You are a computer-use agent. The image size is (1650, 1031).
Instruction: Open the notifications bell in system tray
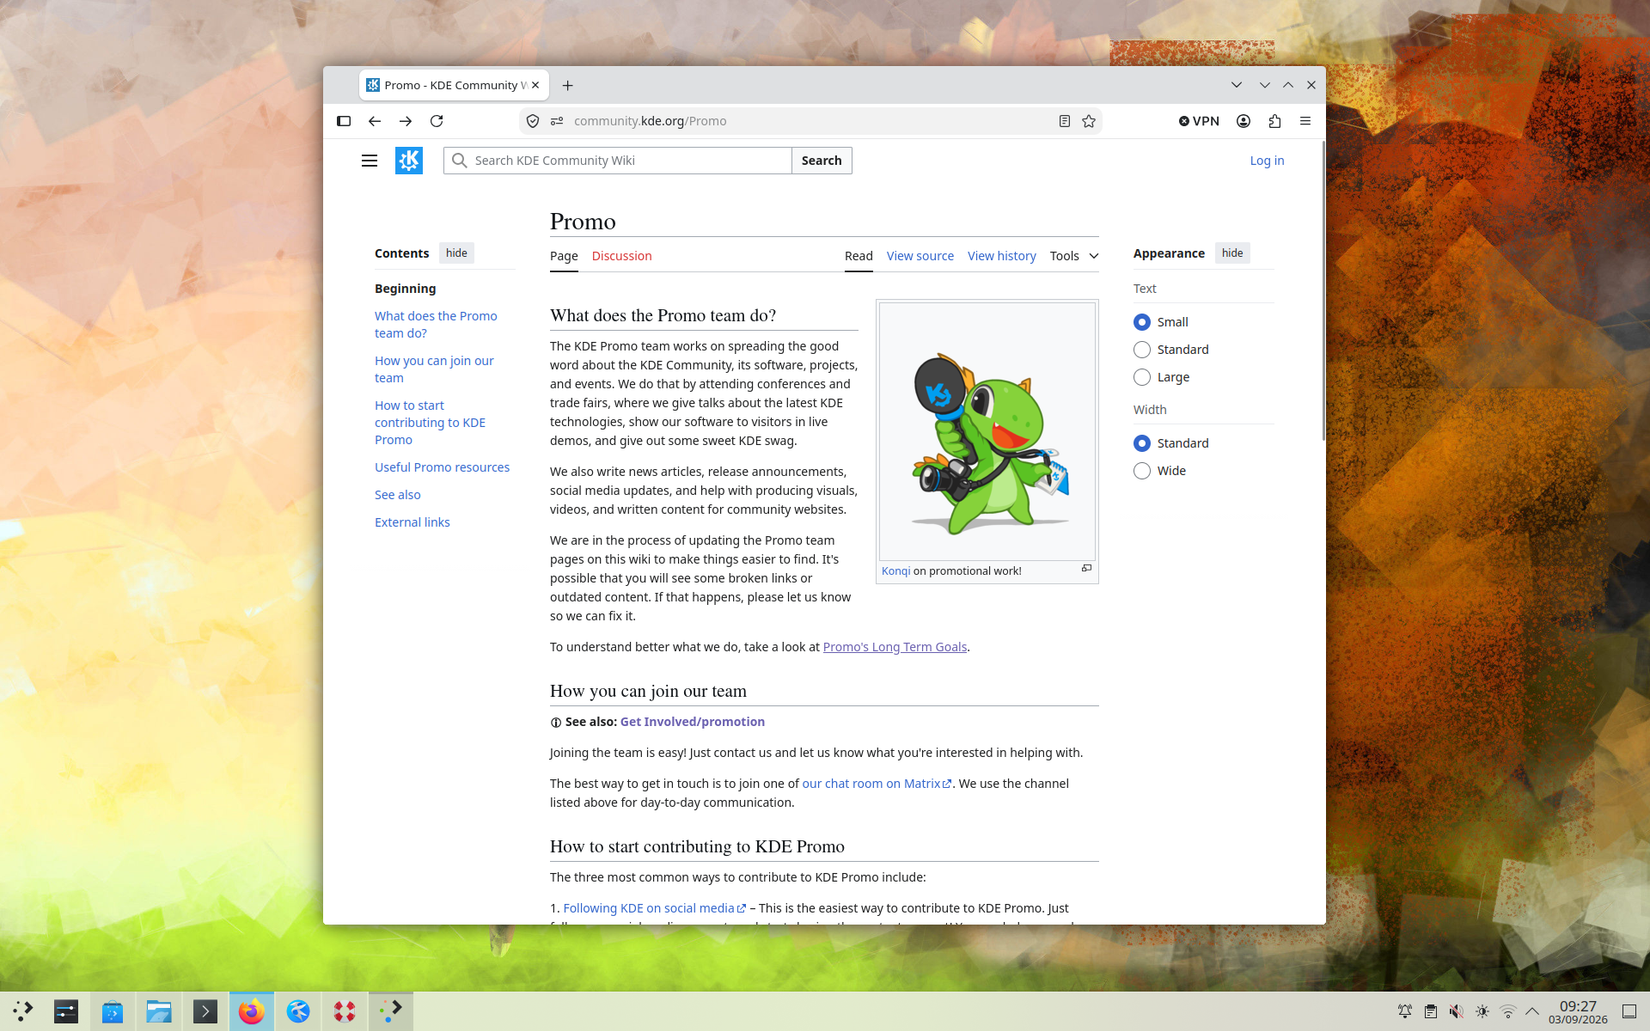pyautogui.click(x=1405, y=1011)
